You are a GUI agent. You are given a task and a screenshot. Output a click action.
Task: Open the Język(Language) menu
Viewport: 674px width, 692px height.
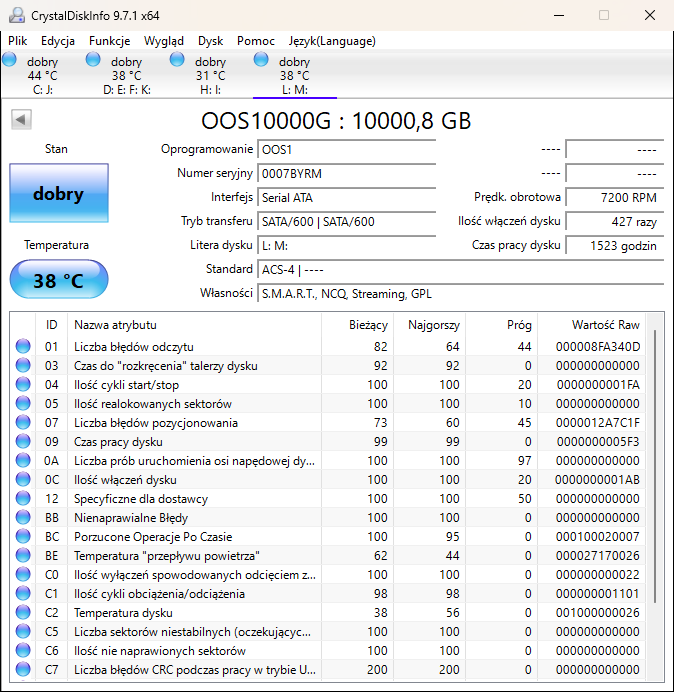coord(332,41)
